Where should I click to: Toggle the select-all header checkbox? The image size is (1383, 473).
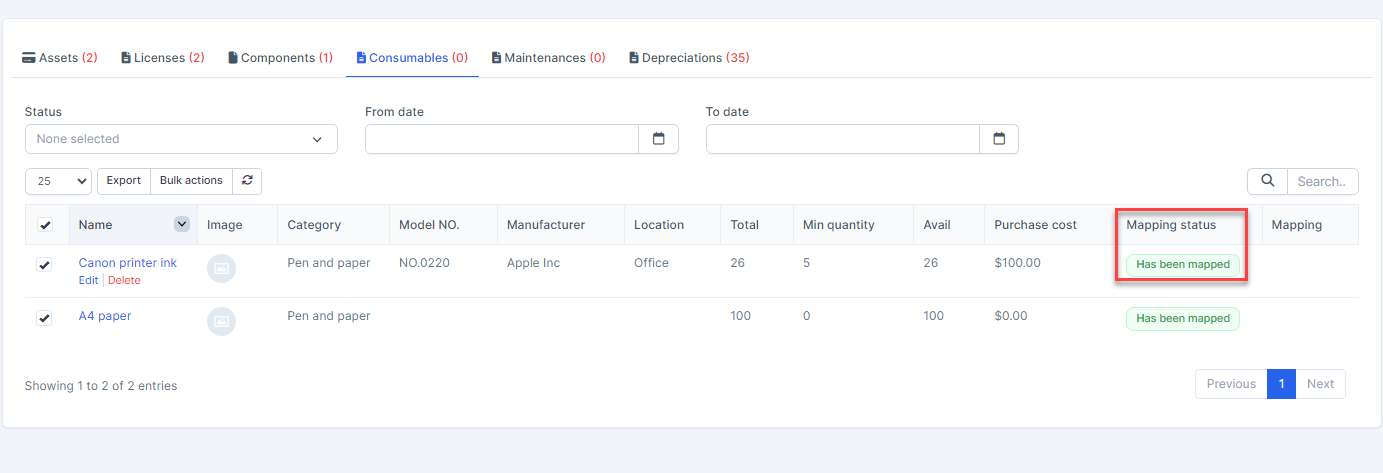(x=45, y=225)
